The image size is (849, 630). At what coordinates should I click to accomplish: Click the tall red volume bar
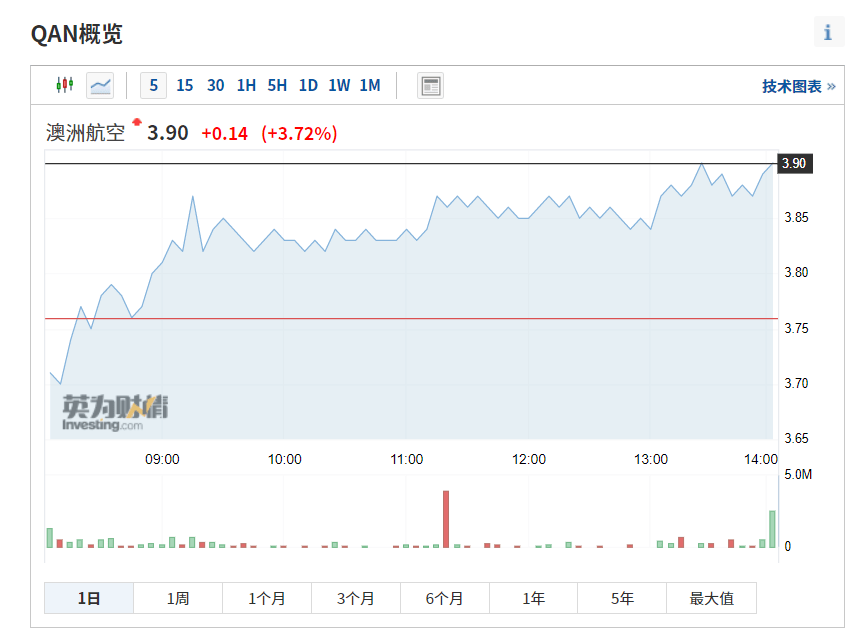[446, 519]
